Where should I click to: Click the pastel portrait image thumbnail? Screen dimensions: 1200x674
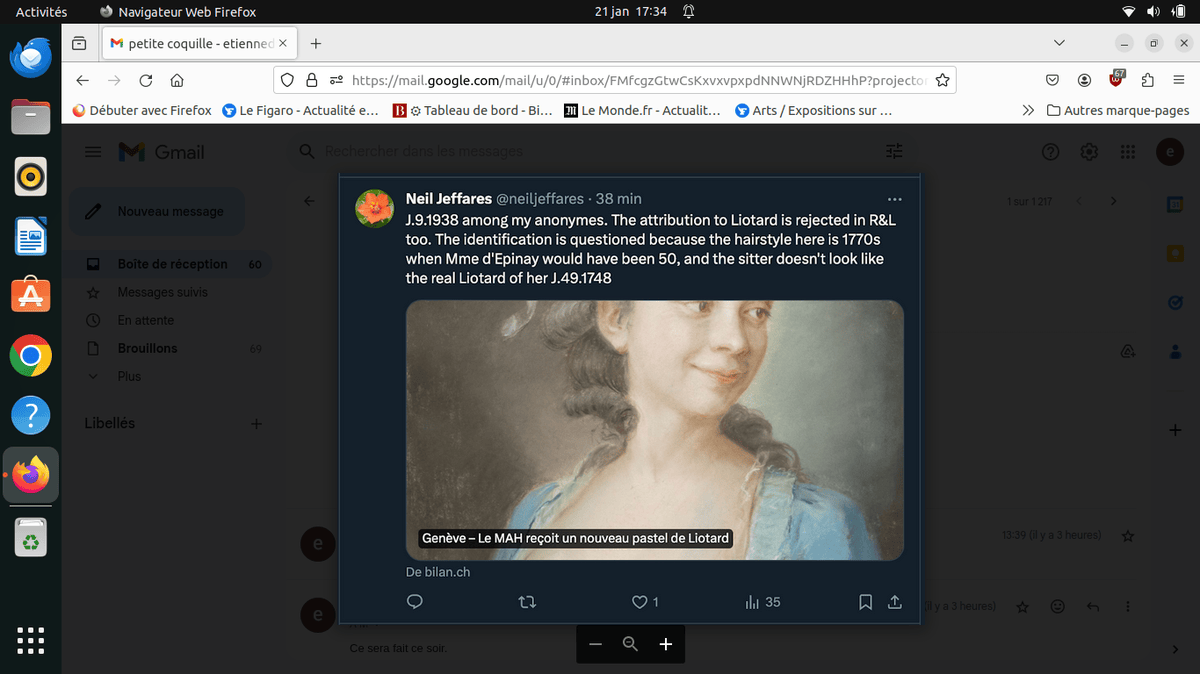(654, 430)
